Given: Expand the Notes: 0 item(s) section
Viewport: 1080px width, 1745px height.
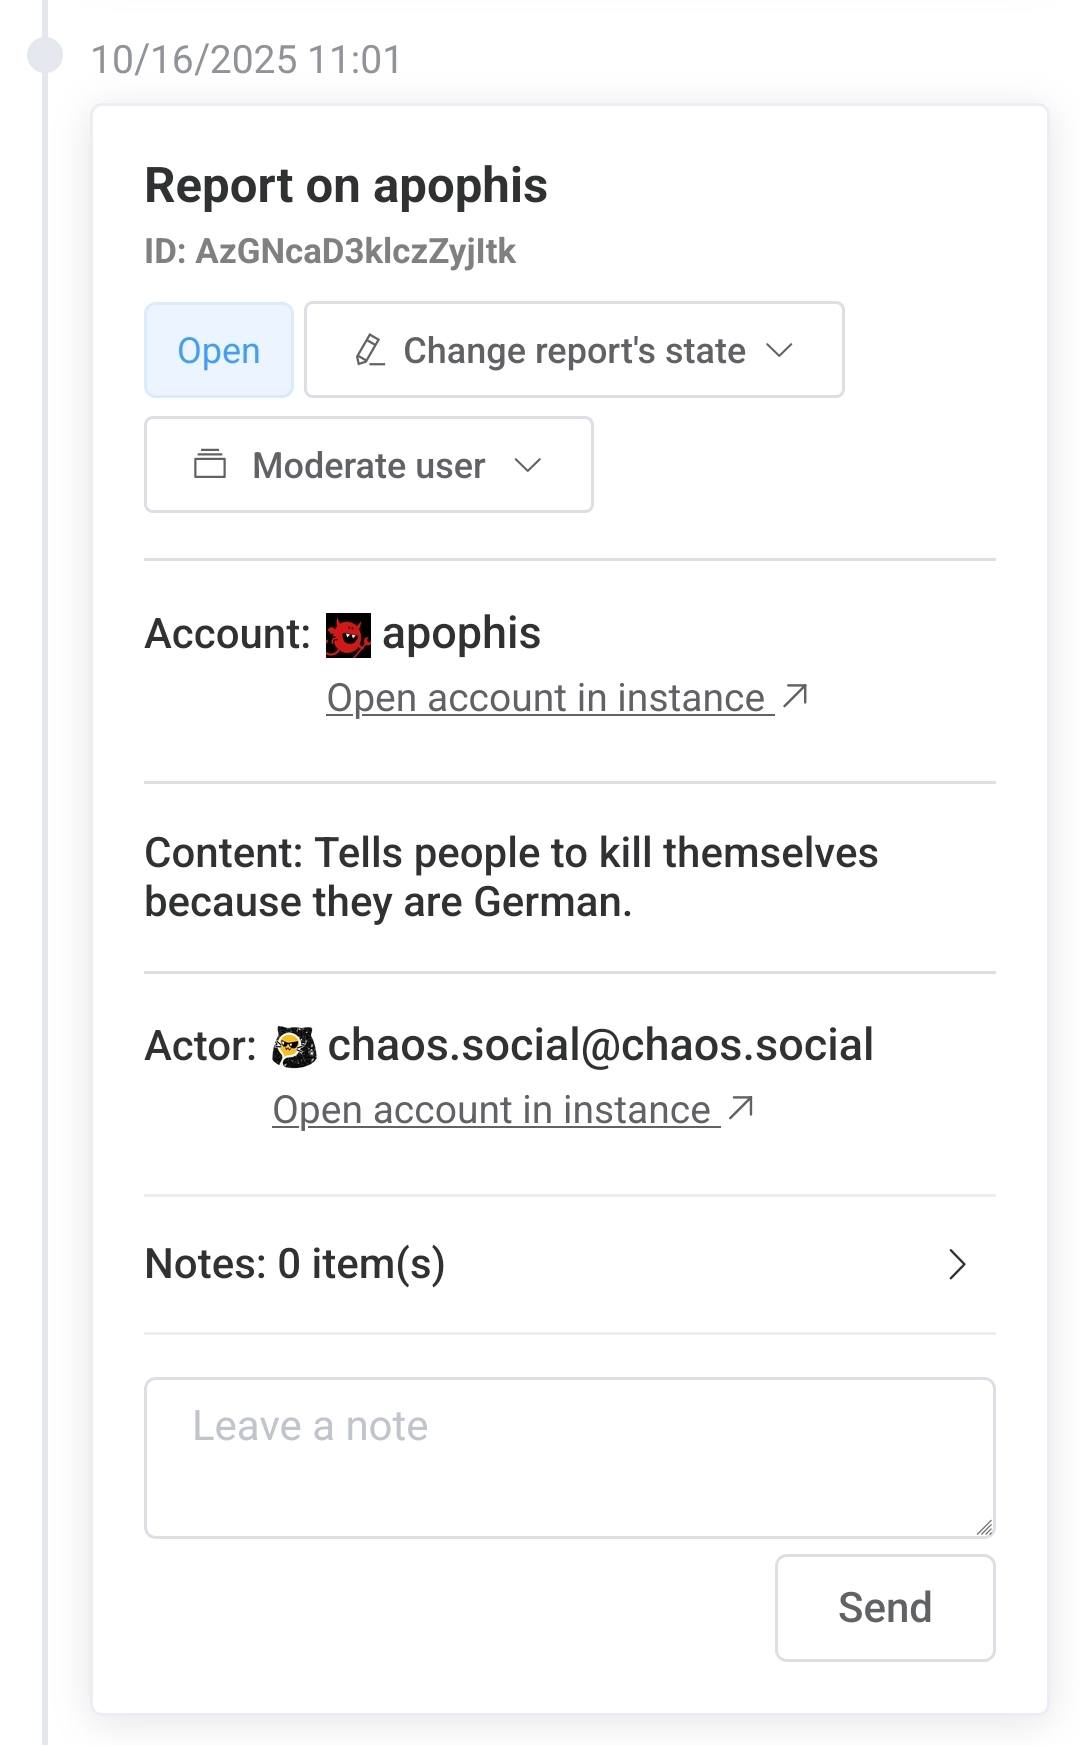Looking at the screenshot, I should coord(295,1265).
